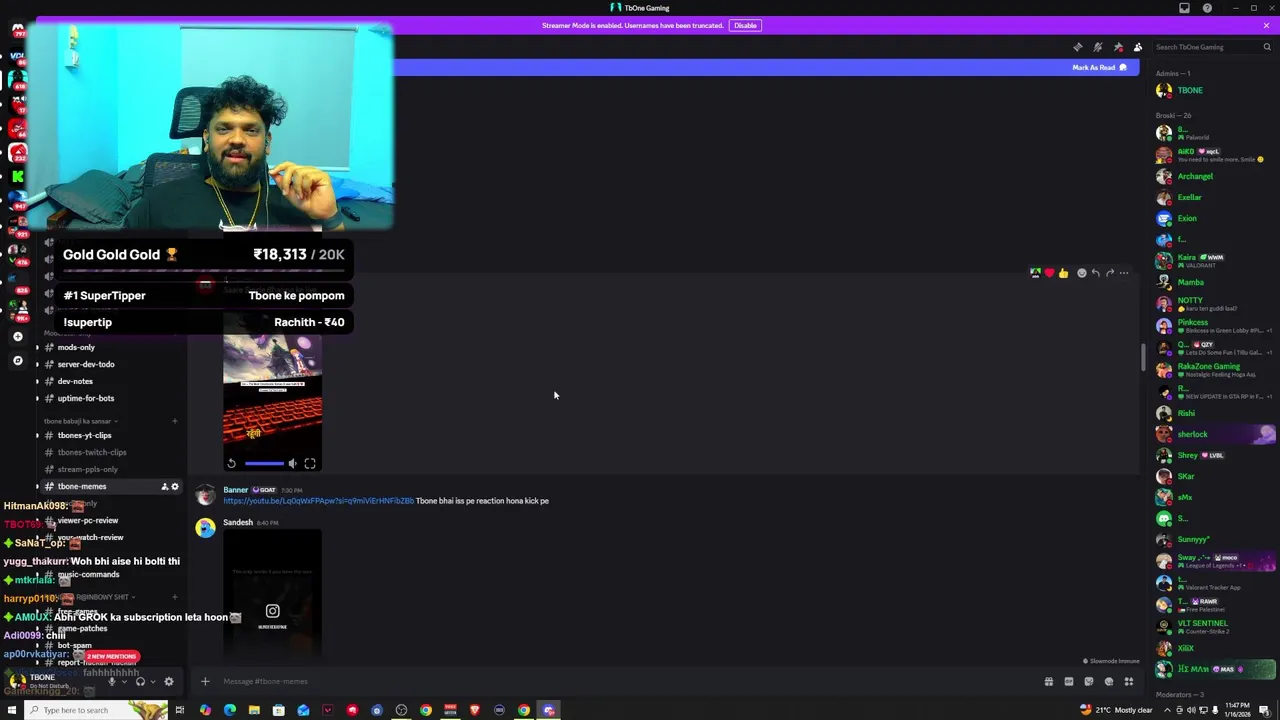Open the GIF picker in message bar
The image size is (1280, 720).
click(x=1069, y=682)
